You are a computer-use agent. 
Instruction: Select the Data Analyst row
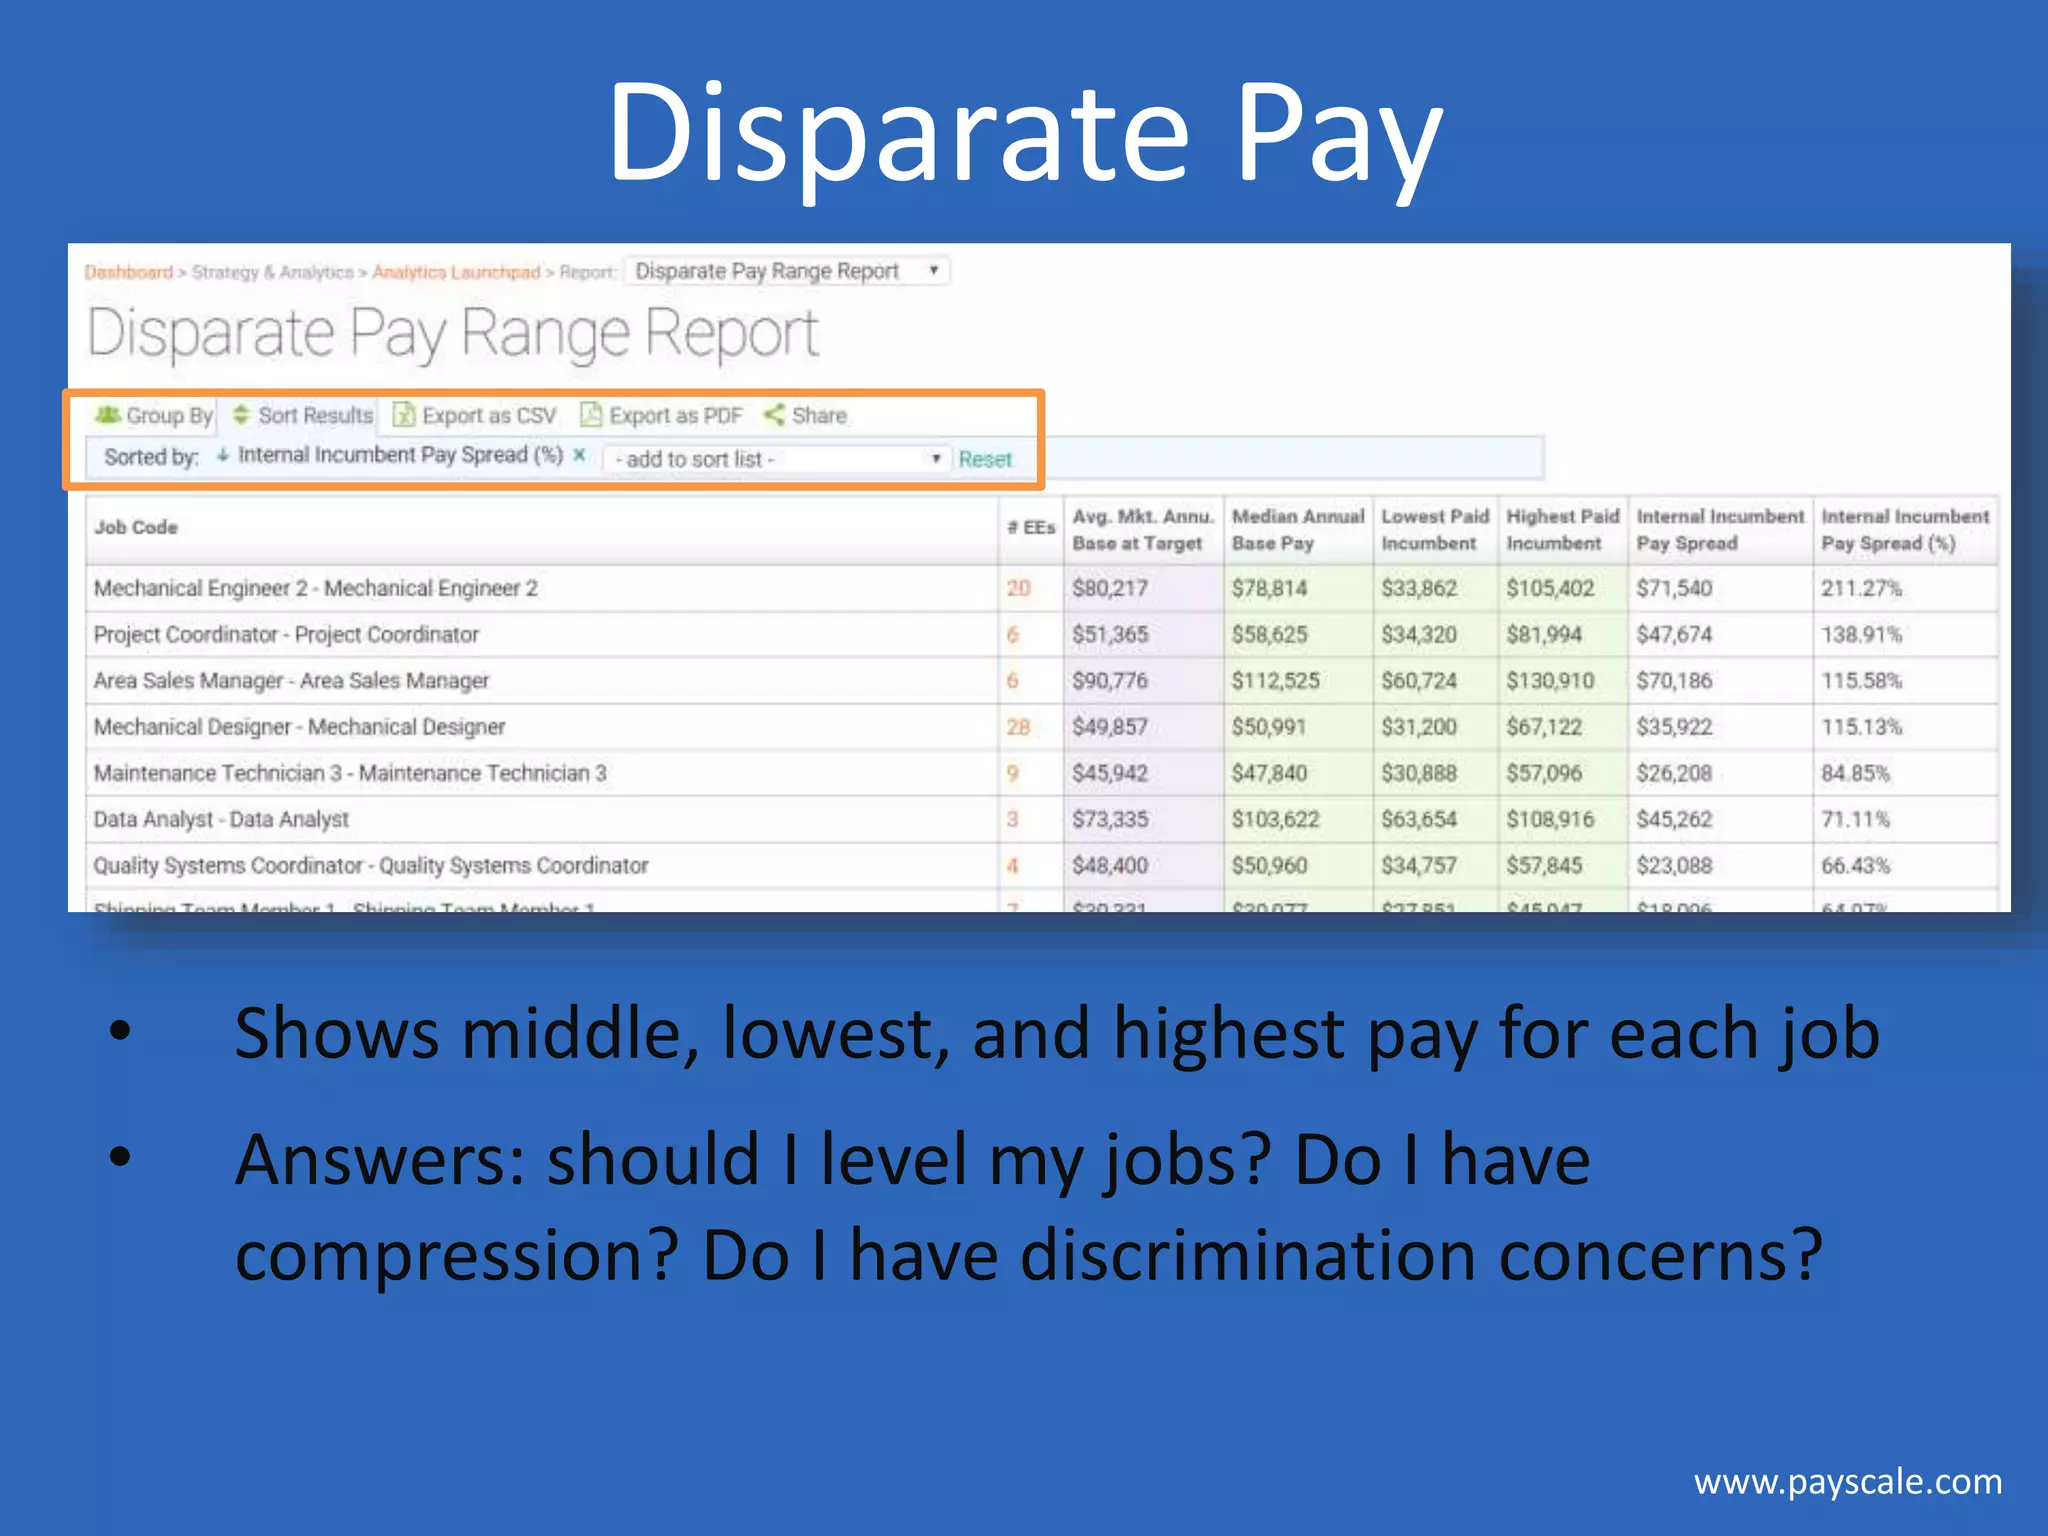coord(1042,819)
